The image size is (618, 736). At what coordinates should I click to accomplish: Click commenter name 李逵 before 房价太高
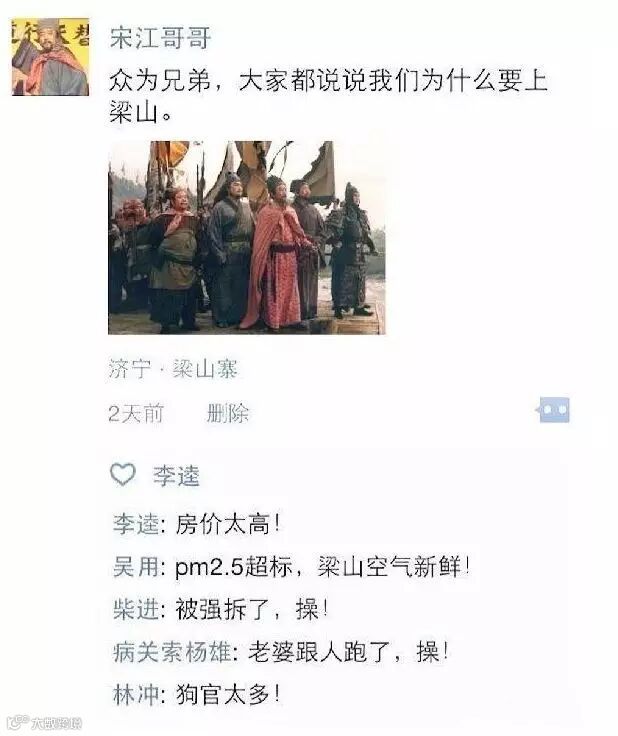pyautogui.click(x=137, y=524)
